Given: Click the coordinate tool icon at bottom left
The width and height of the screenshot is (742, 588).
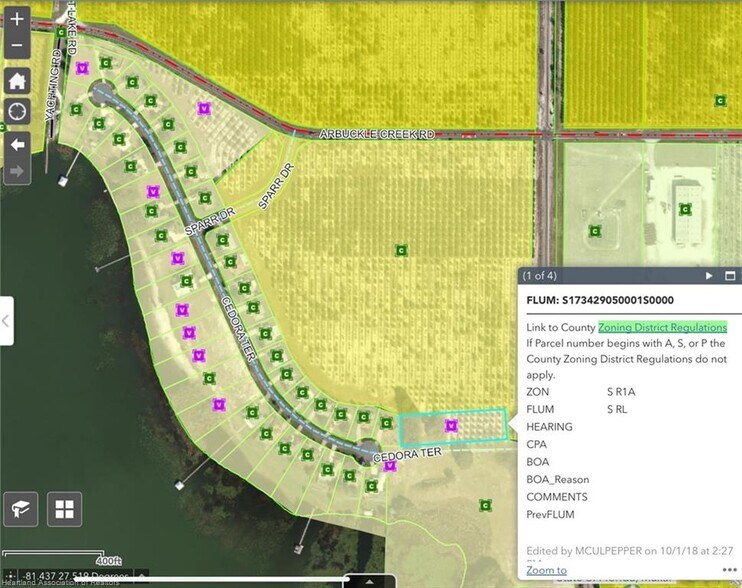Looking at the screenshot, I should click(x=10, y=577).
